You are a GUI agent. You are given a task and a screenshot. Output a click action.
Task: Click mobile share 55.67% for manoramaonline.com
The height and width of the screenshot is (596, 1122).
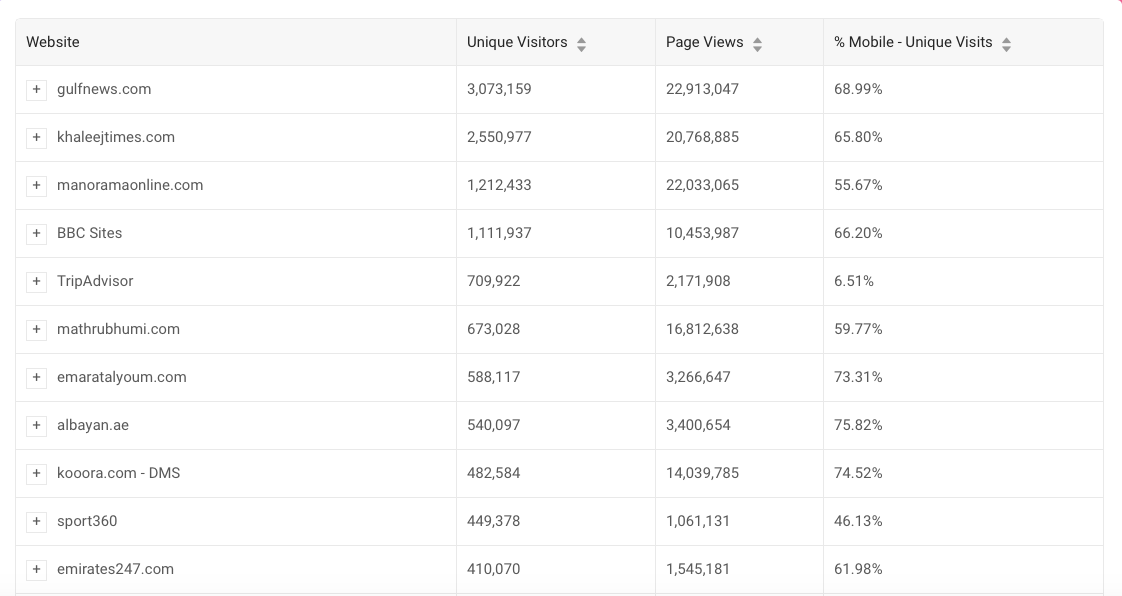click(x=859, y=185)
